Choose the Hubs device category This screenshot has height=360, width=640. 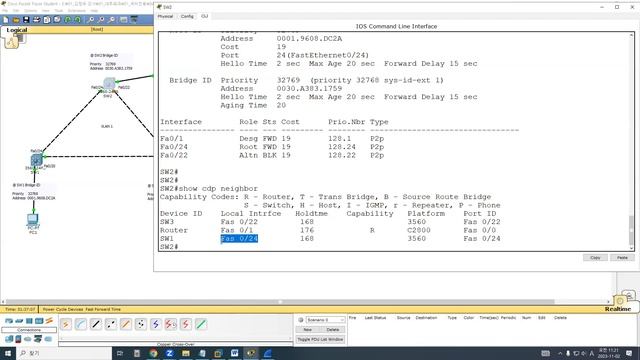(29, 321)
